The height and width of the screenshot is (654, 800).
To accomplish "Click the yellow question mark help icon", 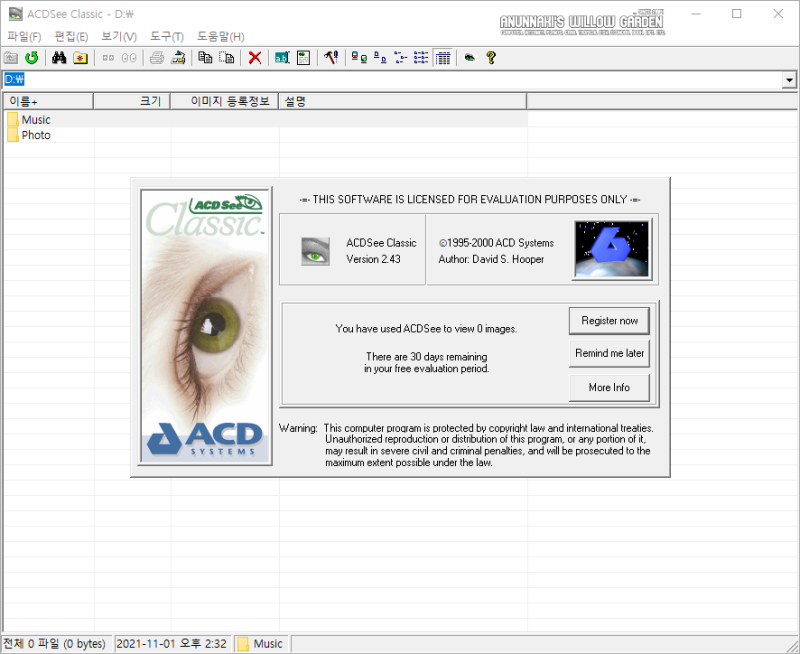I will click(x=491, y=58).
